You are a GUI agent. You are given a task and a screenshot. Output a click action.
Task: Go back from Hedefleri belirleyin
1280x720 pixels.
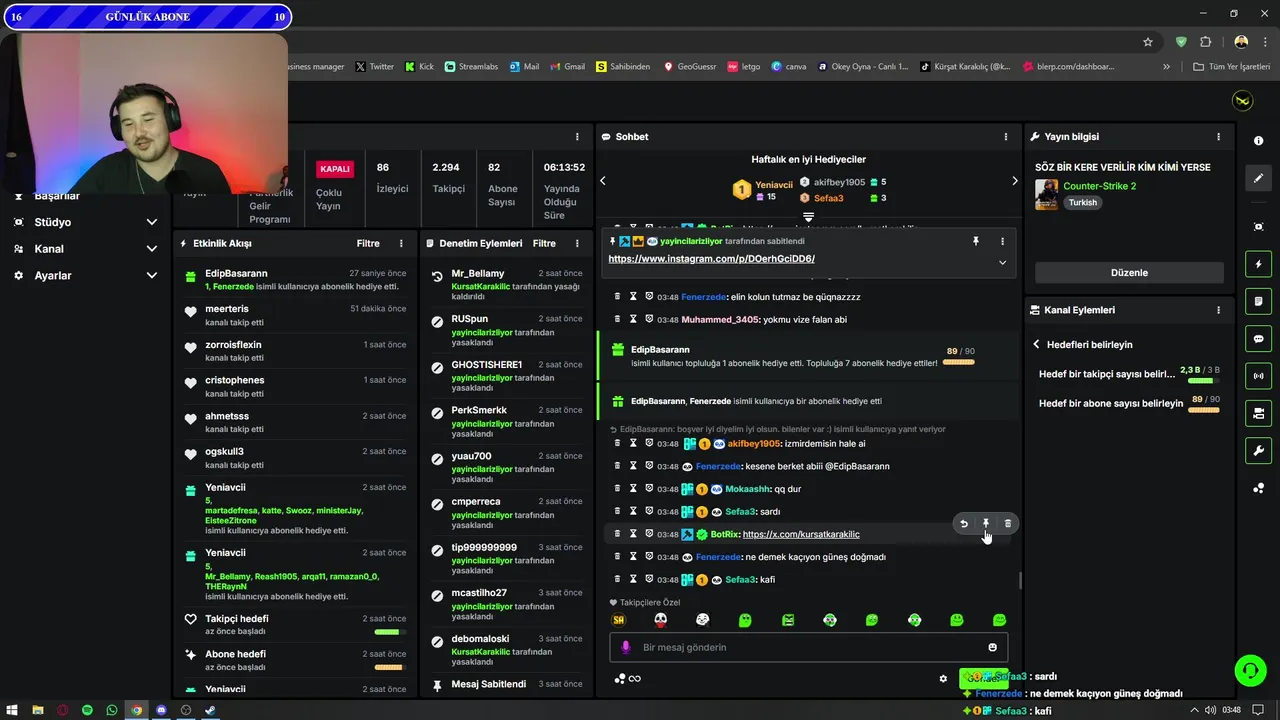(1036, 344)
